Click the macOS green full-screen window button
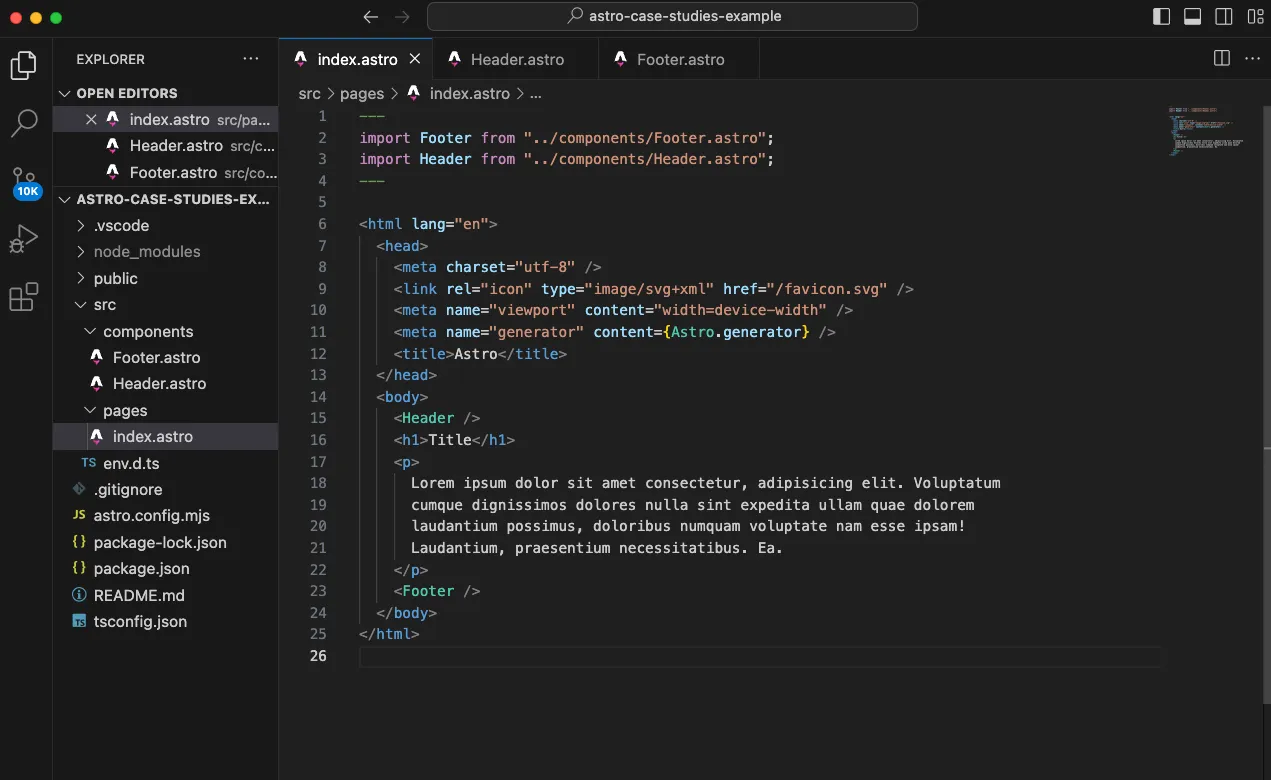The image size is (1271, 780). tap(56, 18)
